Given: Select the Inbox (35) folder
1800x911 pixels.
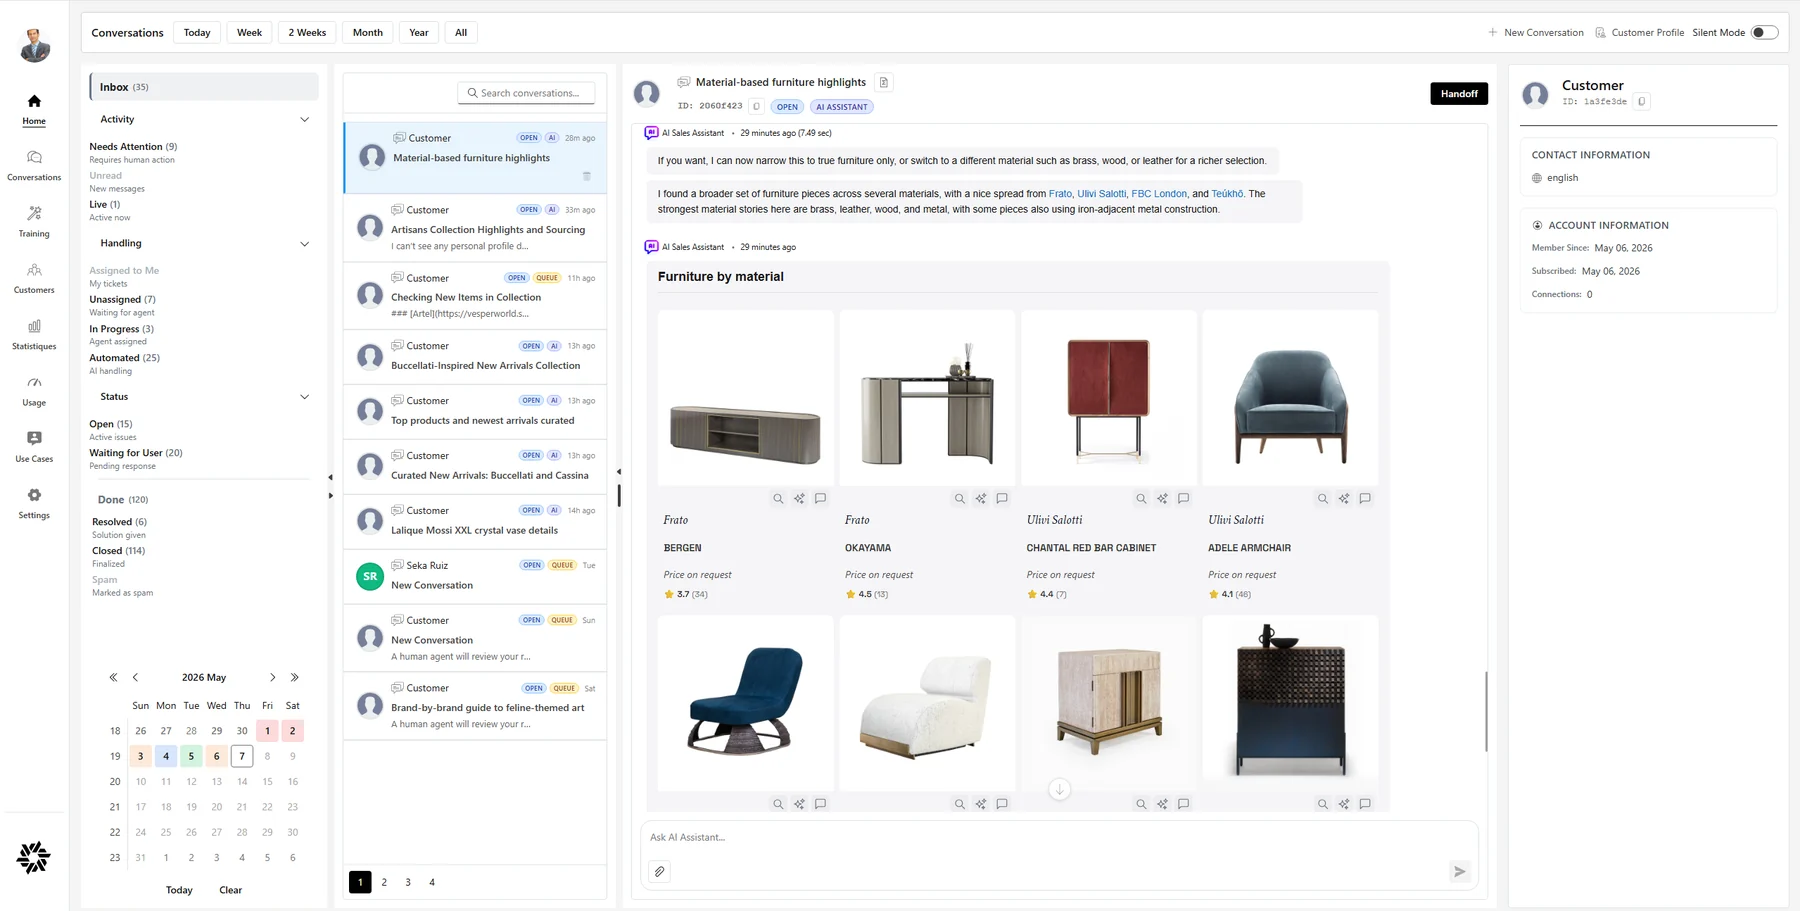Looking at the screenshot, I should coord(204,87).
